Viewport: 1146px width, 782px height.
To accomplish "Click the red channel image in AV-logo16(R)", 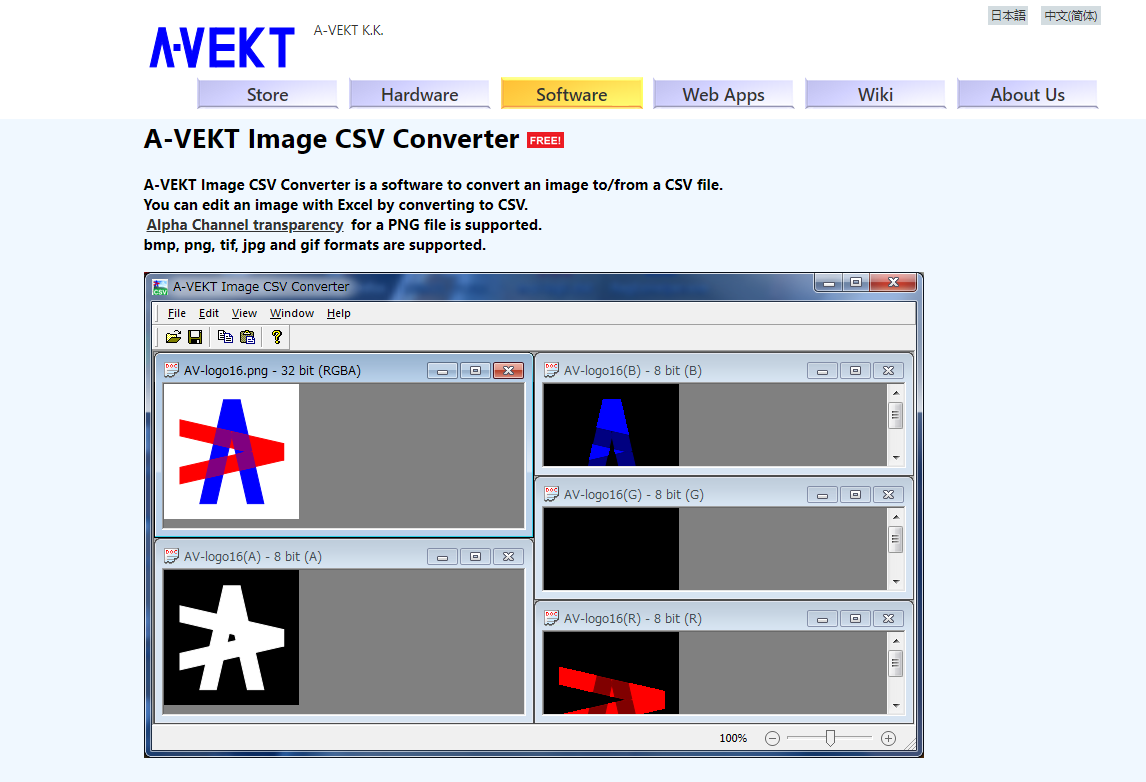I will pyautogui.click(x=611, y=673).
